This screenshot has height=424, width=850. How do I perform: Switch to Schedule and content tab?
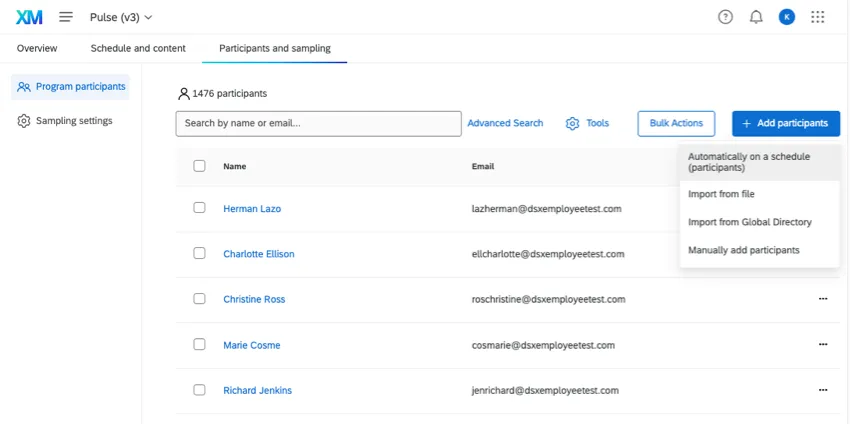click(138, 48)
